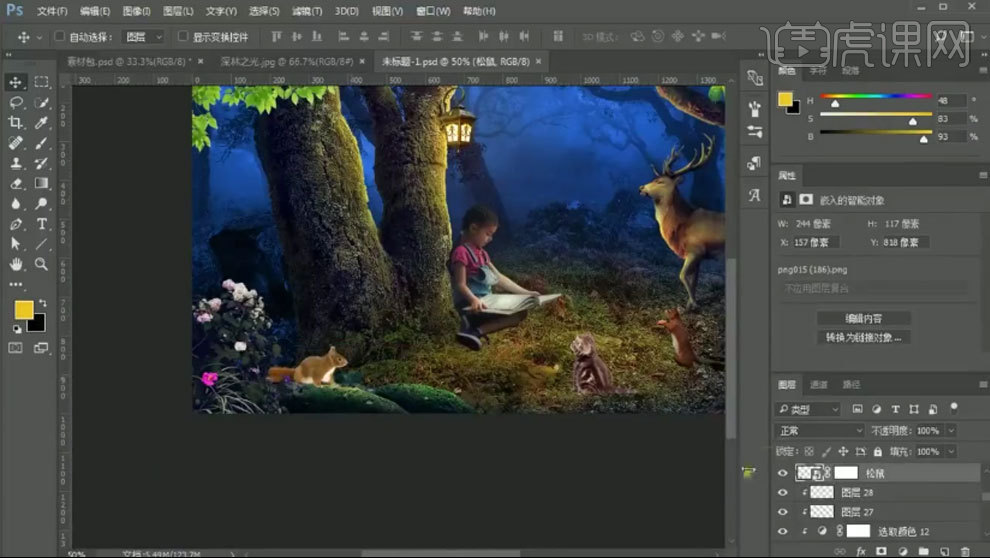Select the Rectangular Marquee tool
This screenshot has height=558, width=990.
pos(42,82)
